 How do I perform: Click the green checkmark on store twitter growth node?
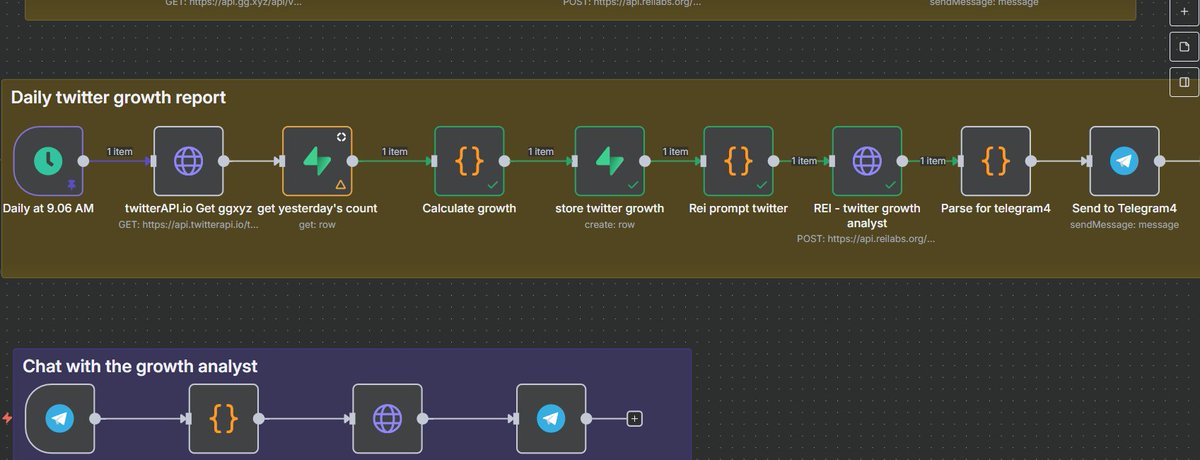tap(633, 185)
